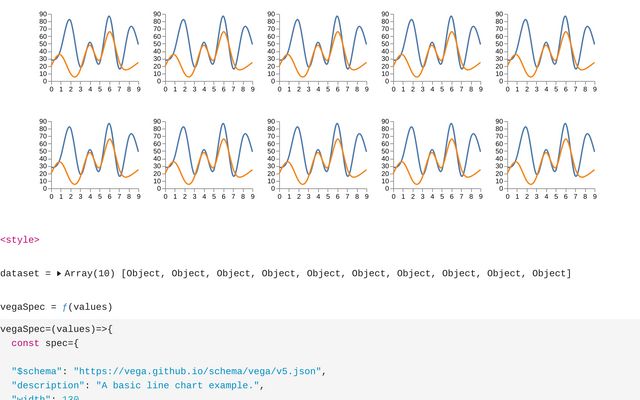Screen dimensions: 640x400
Task: Click the "vegaSpec=(values)=>{" code line
Action: pos(56,328)
